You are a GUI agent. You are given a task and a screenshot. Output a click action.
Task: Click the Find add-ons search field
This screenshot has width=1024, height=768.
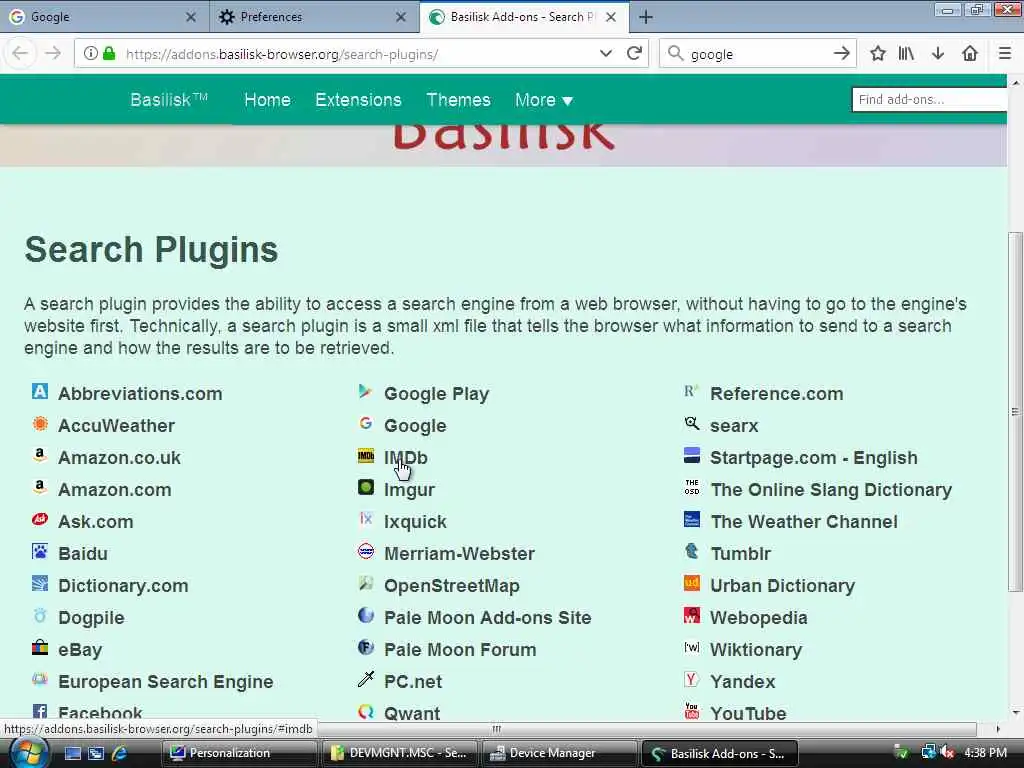[x=929, y=99]
